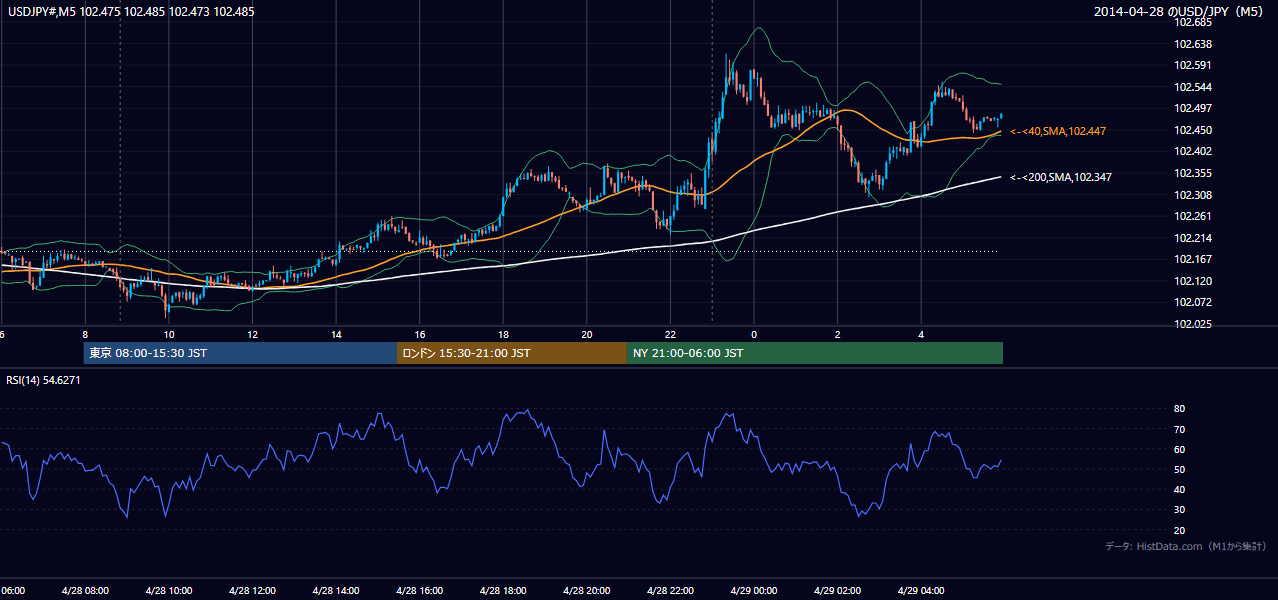Click hour tick 8 under the price chart
The width and height of the screenshot is (1278, 600).
tap(85, 334)
